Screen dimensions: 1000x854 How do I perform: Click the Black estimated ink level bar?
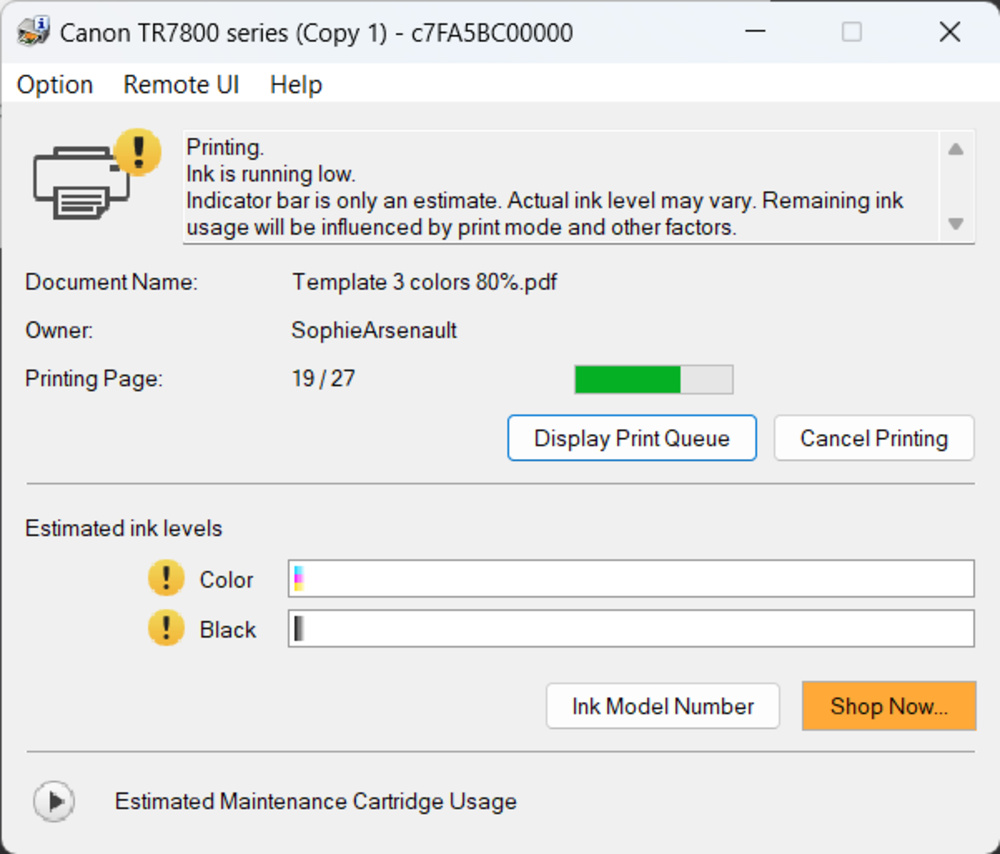[630, 629]
